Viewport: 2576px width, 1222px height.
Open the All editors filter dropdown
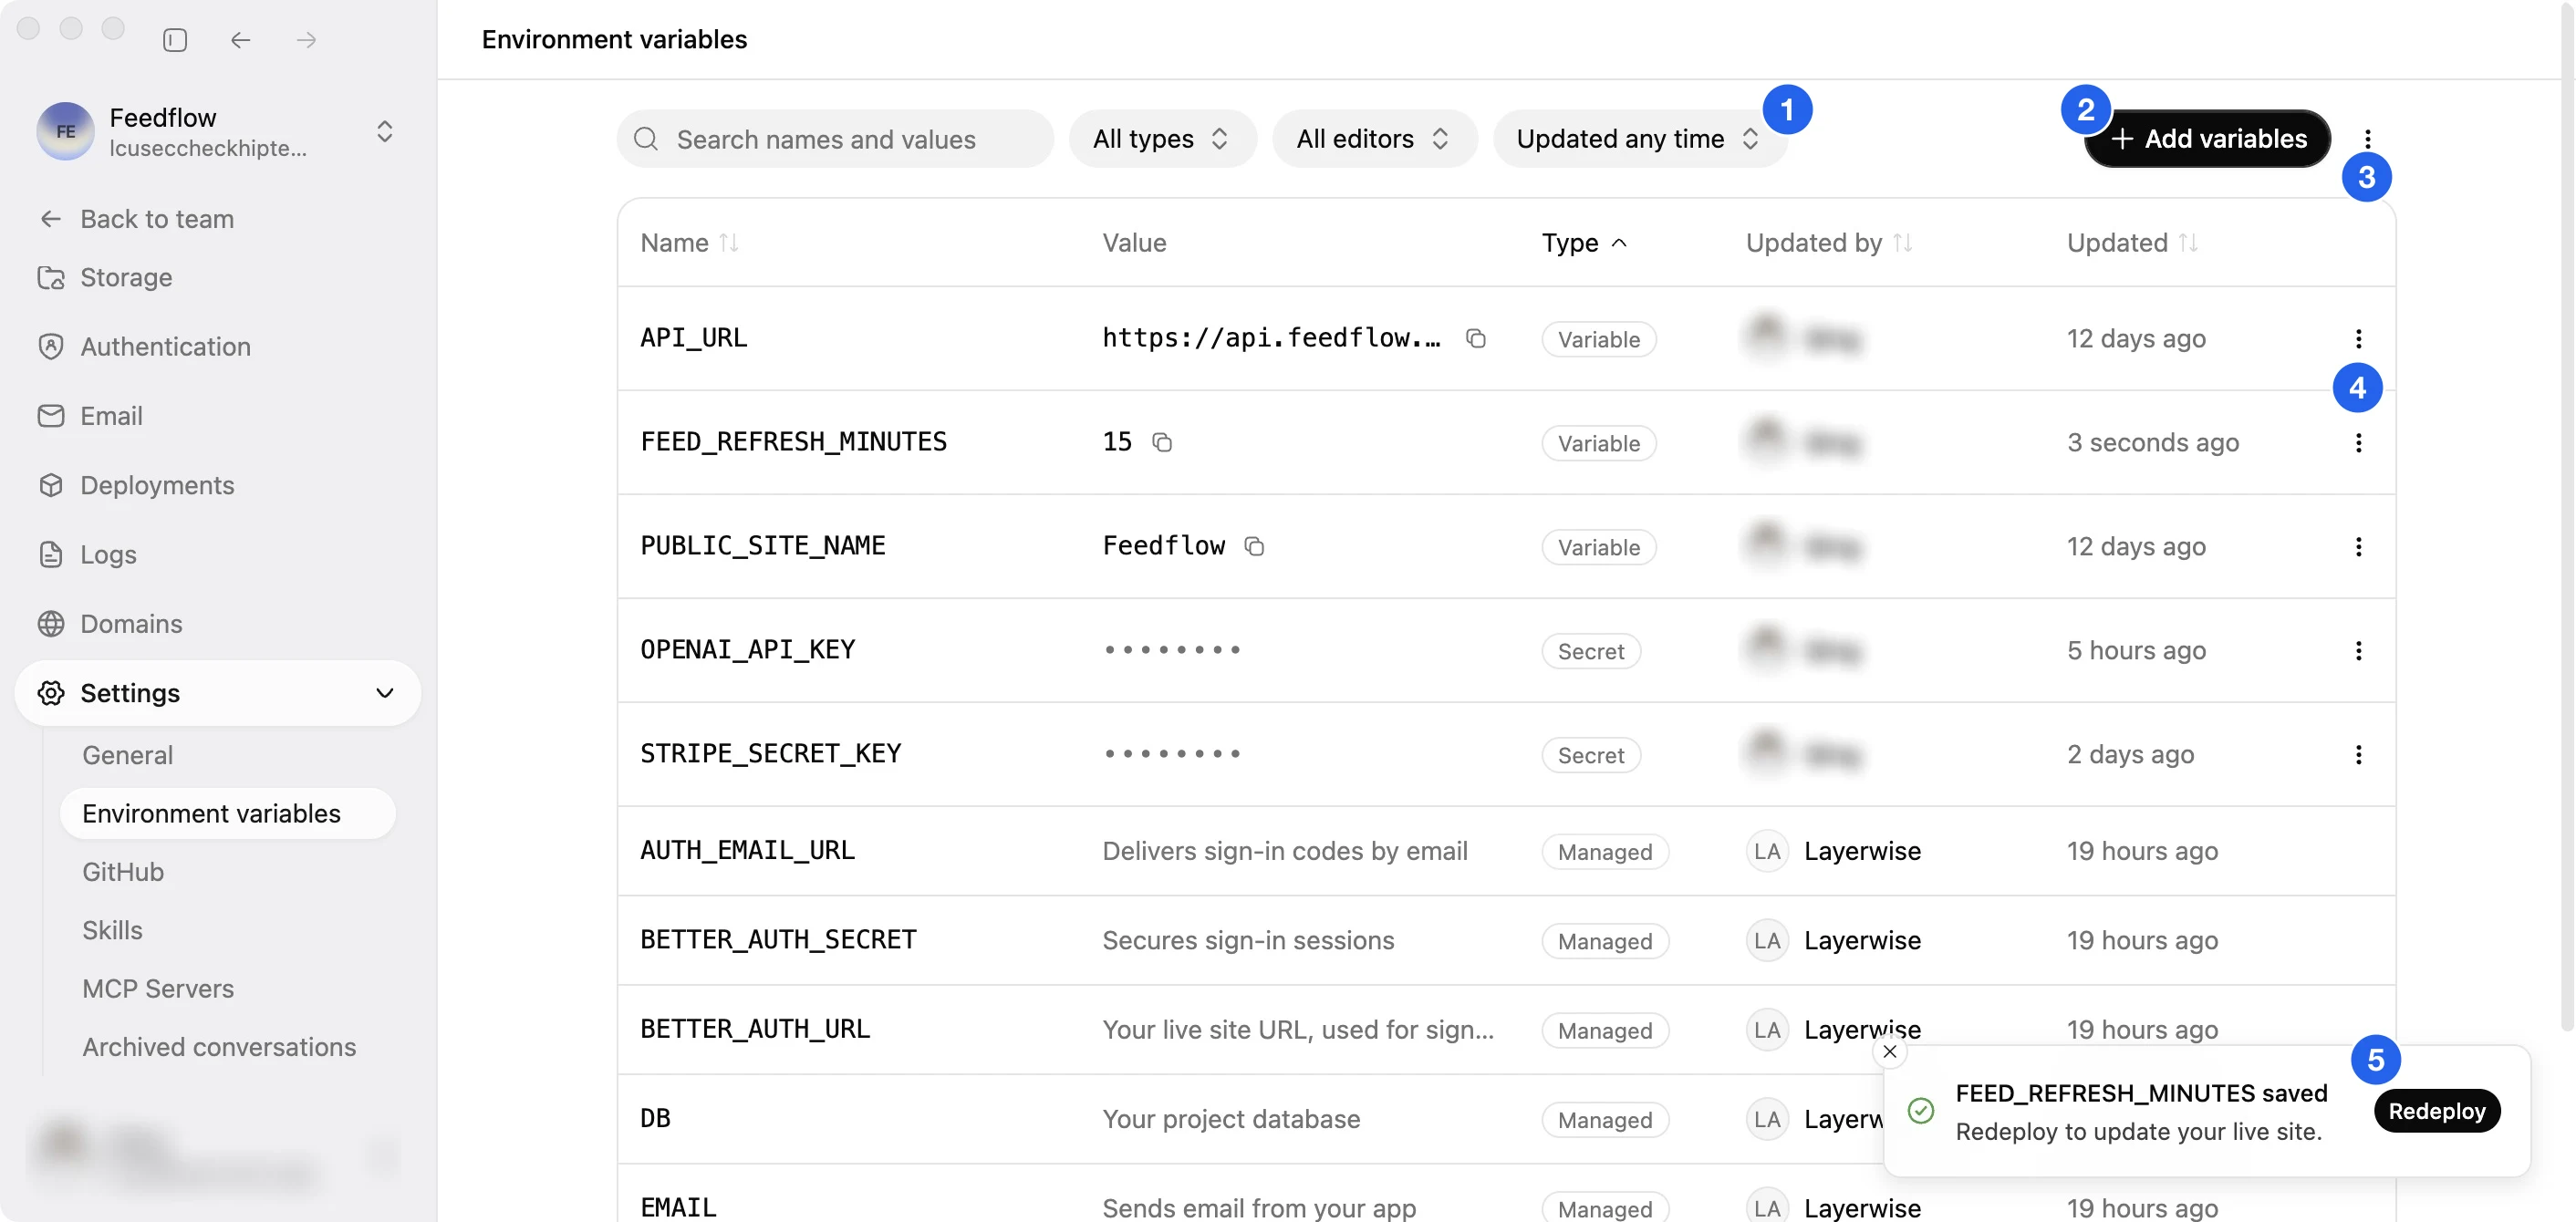pos(1374,139)
